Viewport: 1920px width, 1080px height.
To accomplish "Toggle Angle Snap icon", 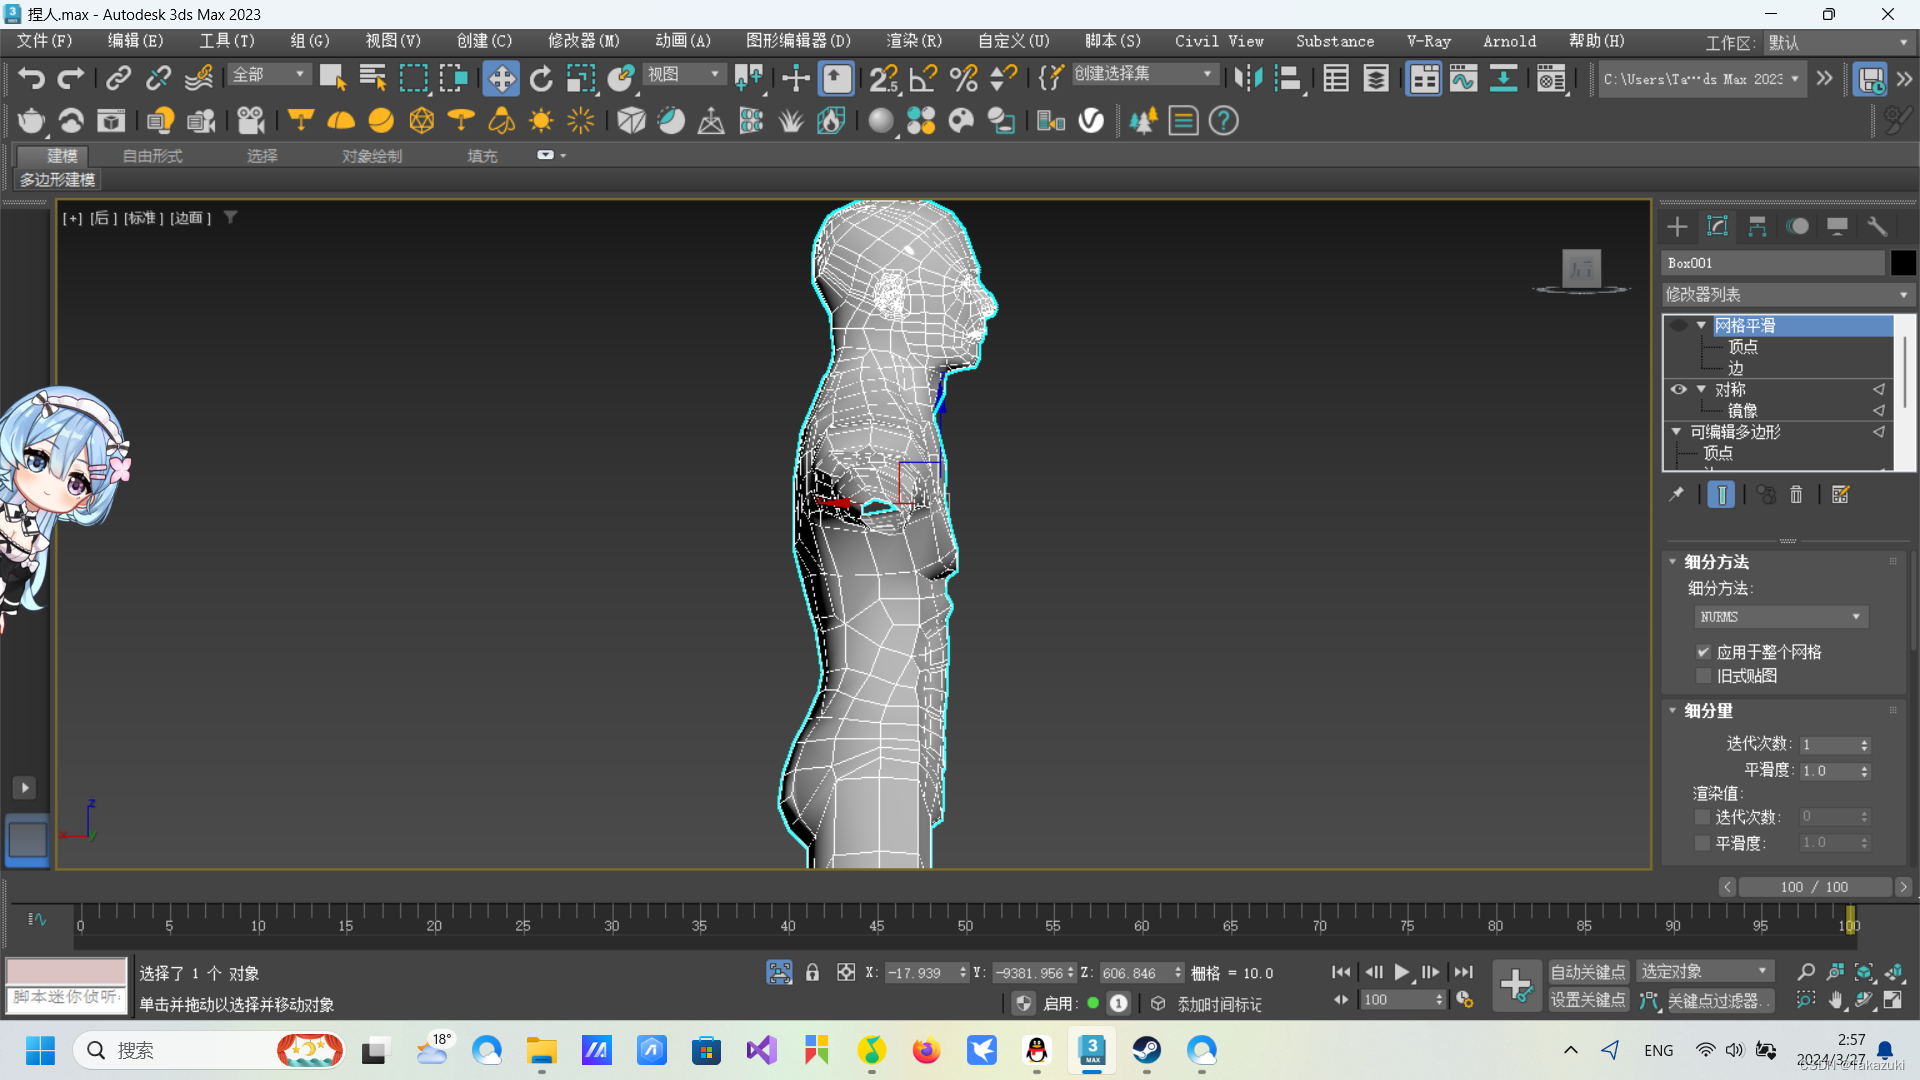I will point(923,78).
